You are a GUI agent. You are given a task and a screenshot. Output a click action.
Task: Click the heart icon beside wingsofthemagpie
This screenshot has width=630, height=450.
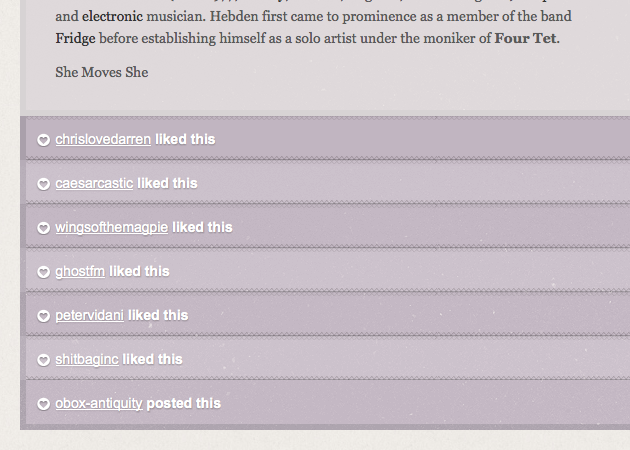point(44,228)
